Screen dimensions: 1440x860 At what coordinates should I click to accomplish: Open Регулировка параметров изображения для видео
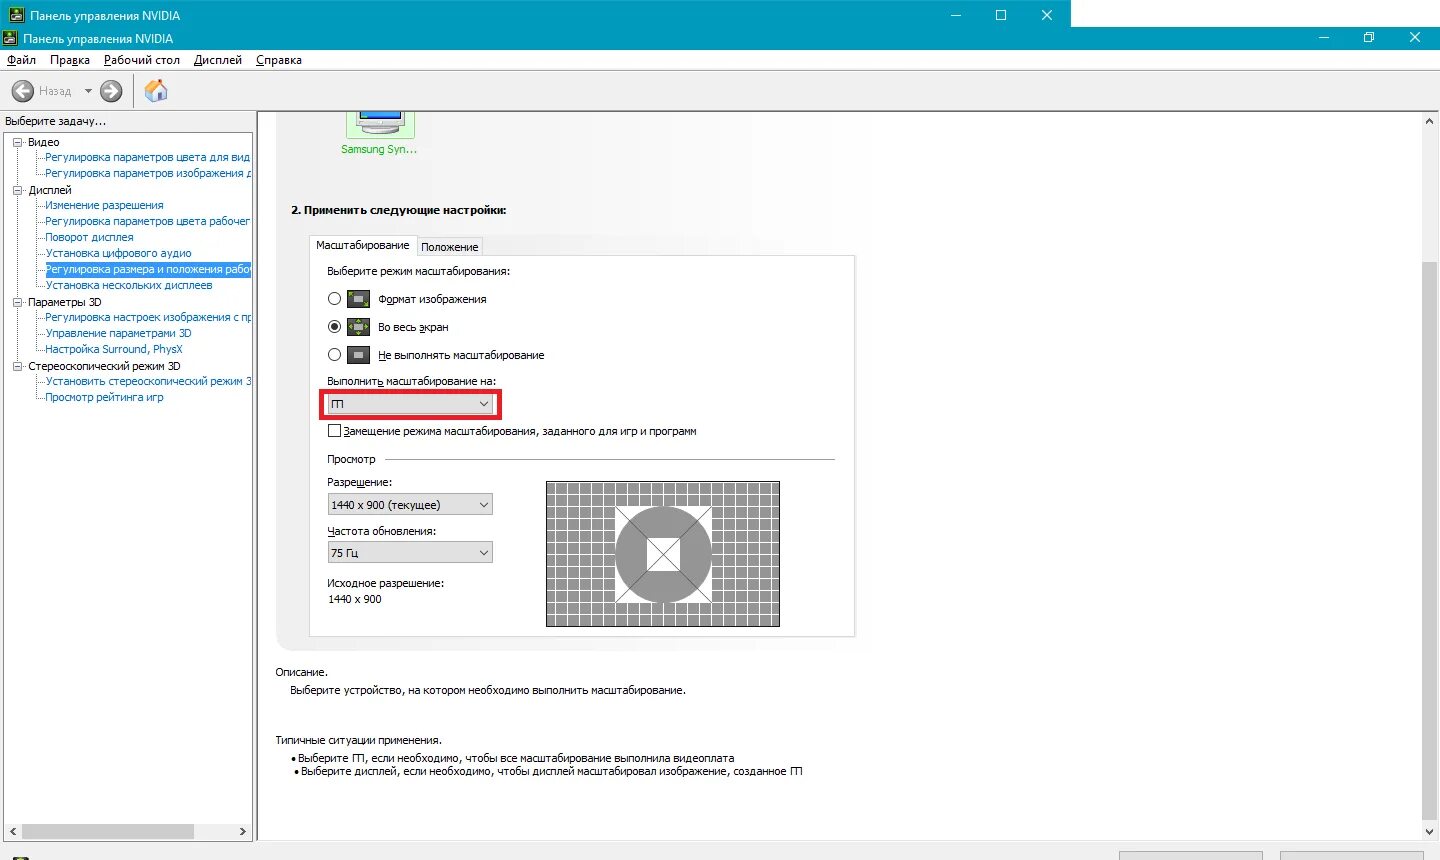pyautogui.click(x=147, y=173)
